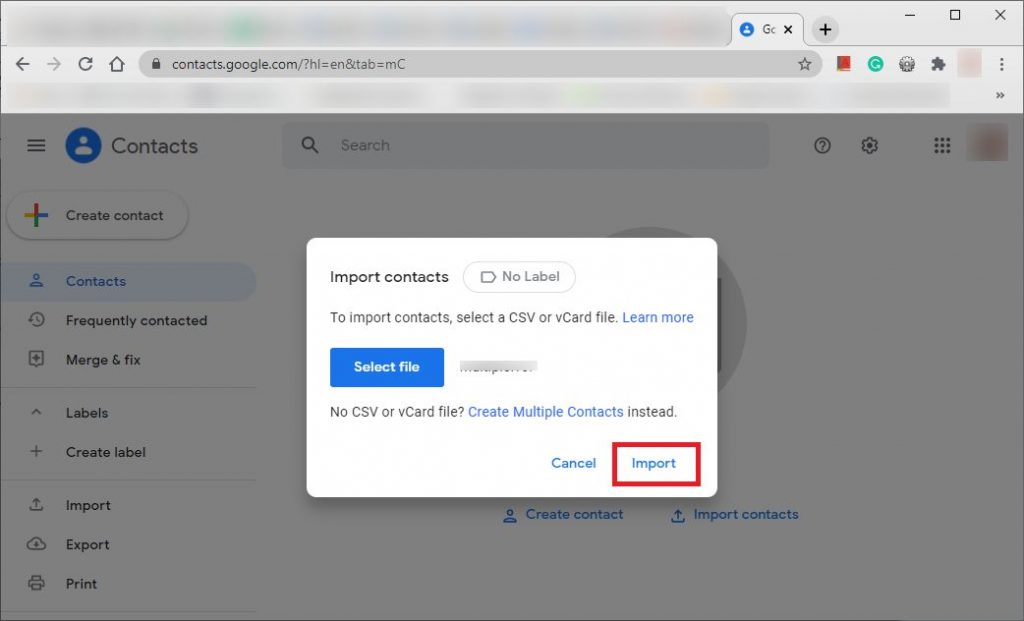Select Export from the sidebar
The height and width of the screenshot is (621, 1024).
point(88,544)
